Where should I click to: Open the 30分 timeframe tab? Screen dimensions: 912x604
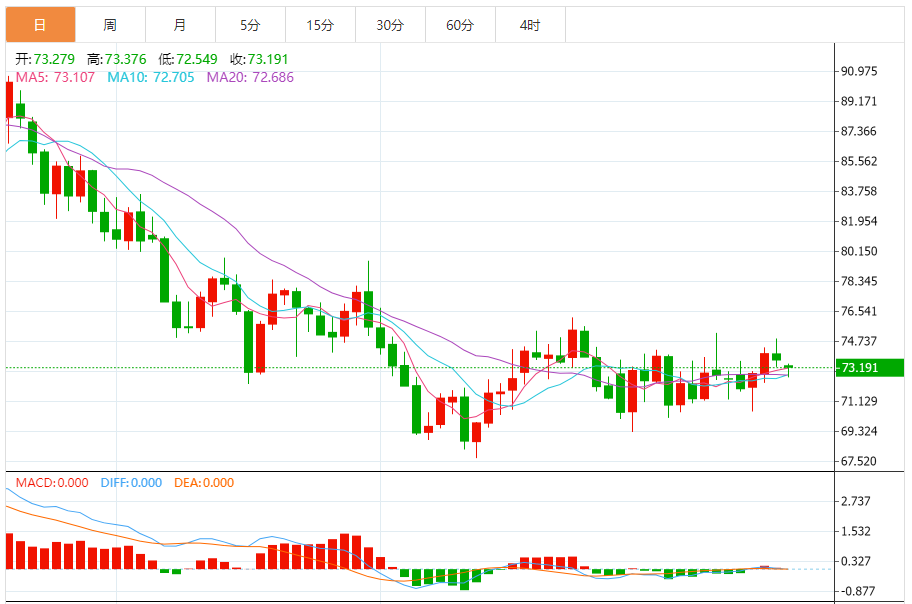[390, 25]
